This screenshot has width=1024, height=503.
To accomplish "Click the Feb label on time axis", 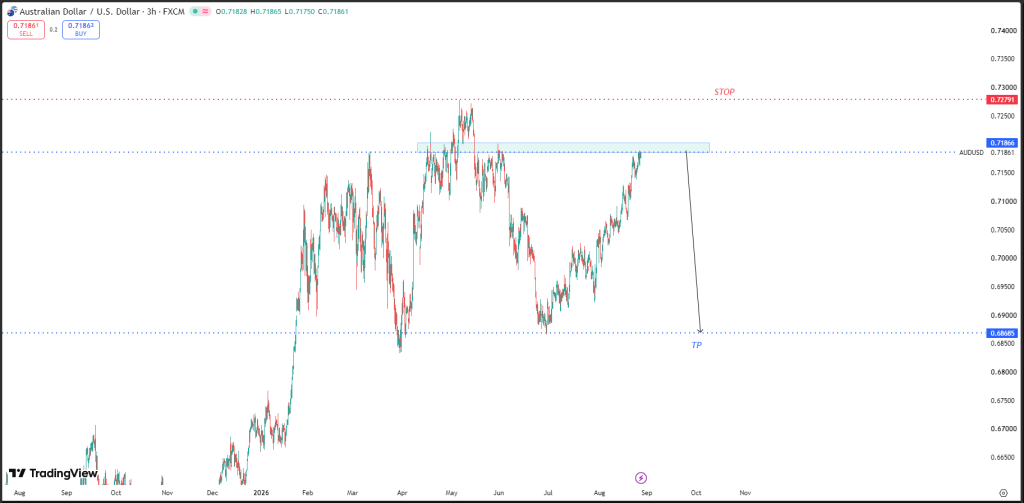I will pyautogui.click(x=309, y=493).
